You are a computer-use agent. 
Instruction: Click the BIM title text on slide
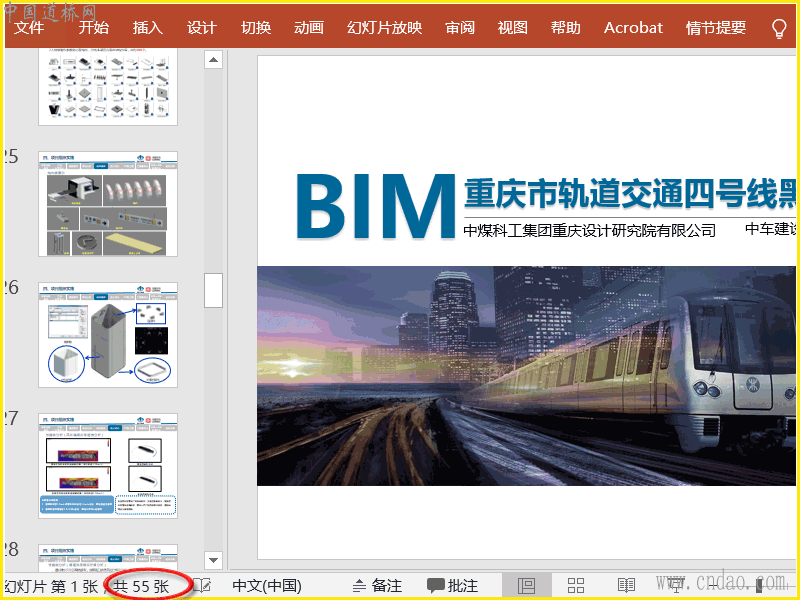[x=376, y=207]
